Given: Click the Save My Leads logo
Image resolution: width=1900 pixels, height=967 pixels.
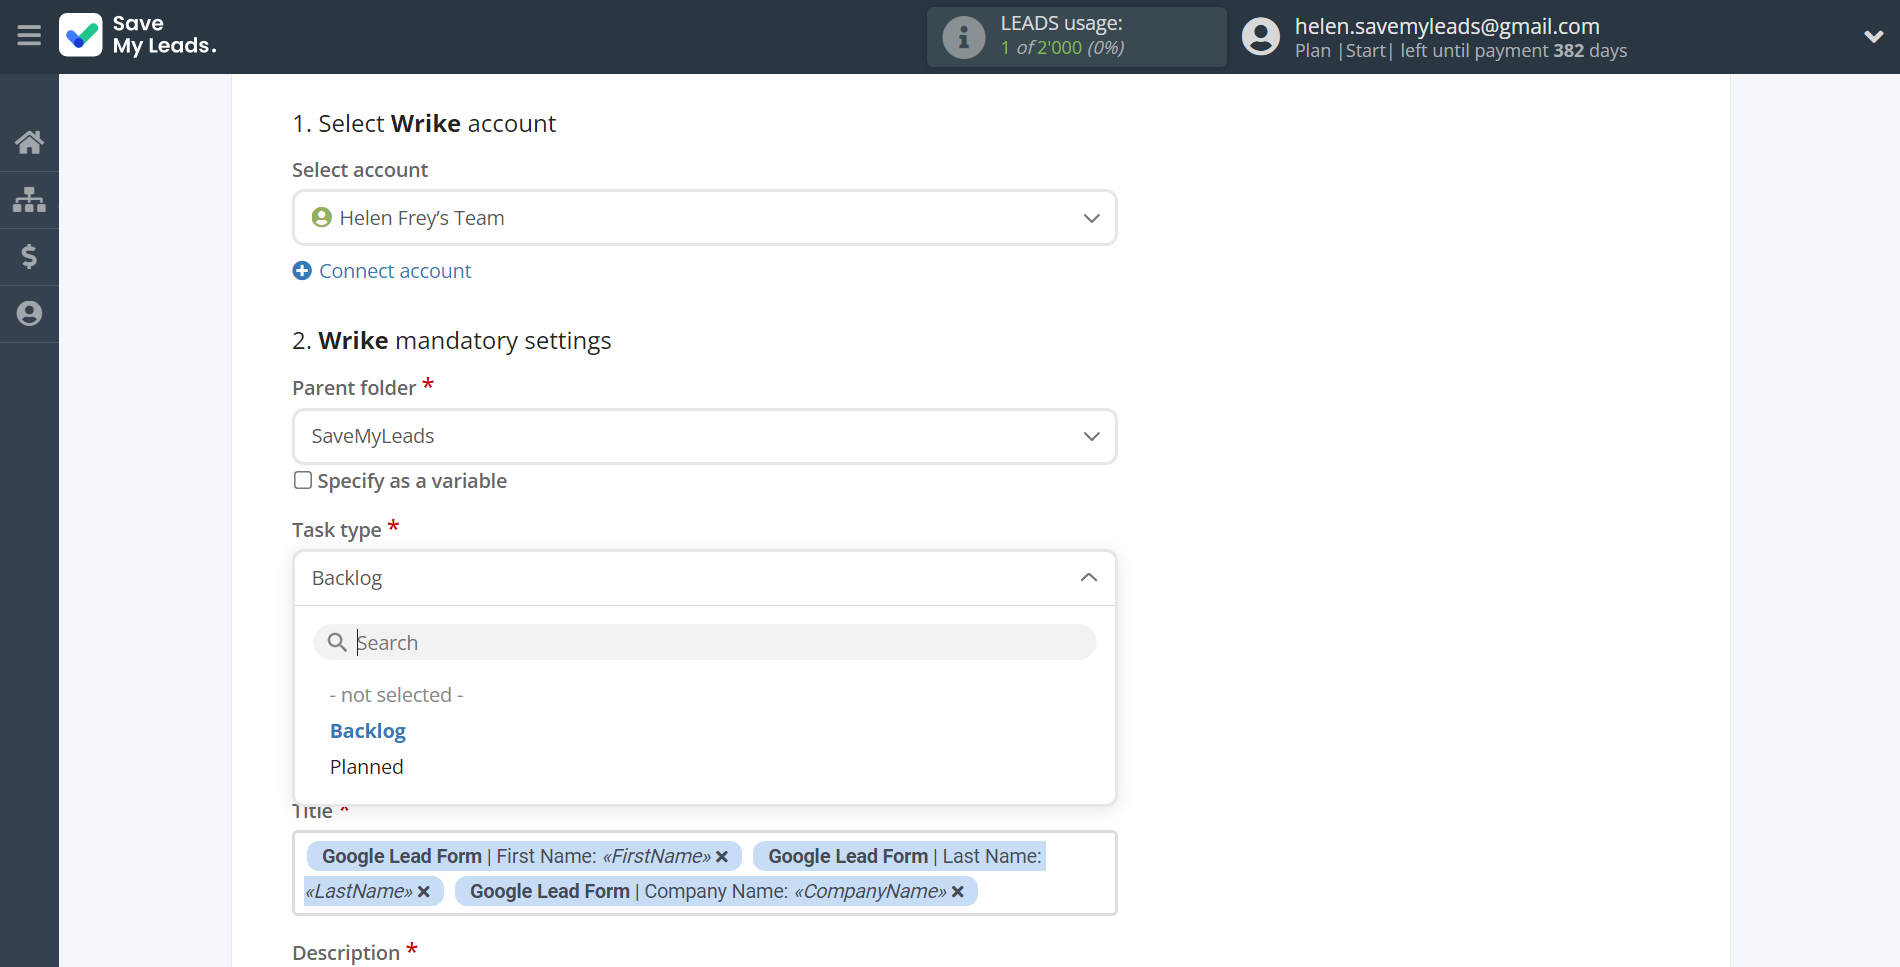Looking at the screenshot, I should (x=138, y=35).
